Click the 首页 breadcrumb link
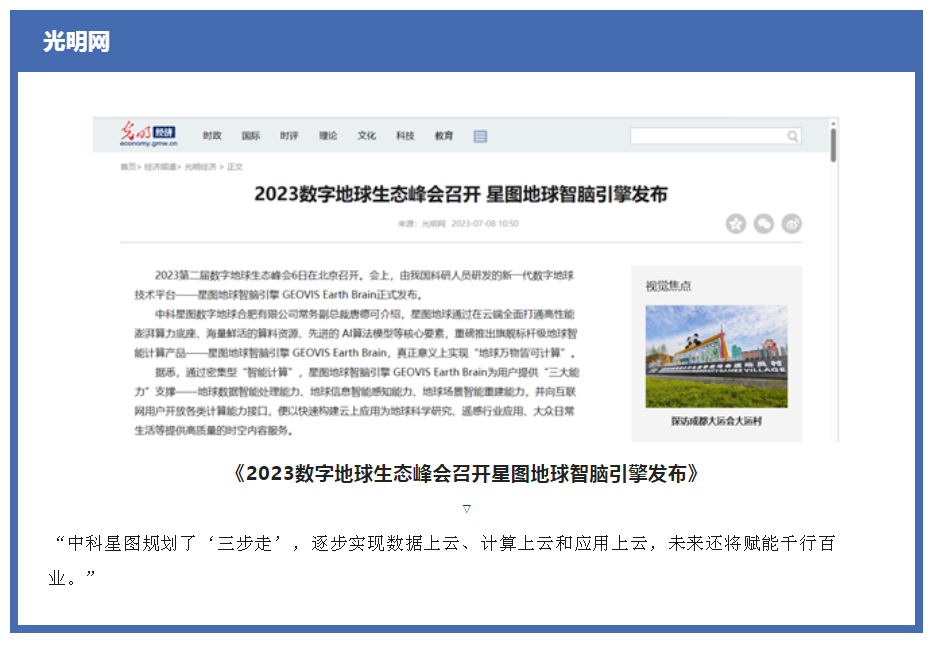Viewport: 938px width, 652px height. [128, 167]
